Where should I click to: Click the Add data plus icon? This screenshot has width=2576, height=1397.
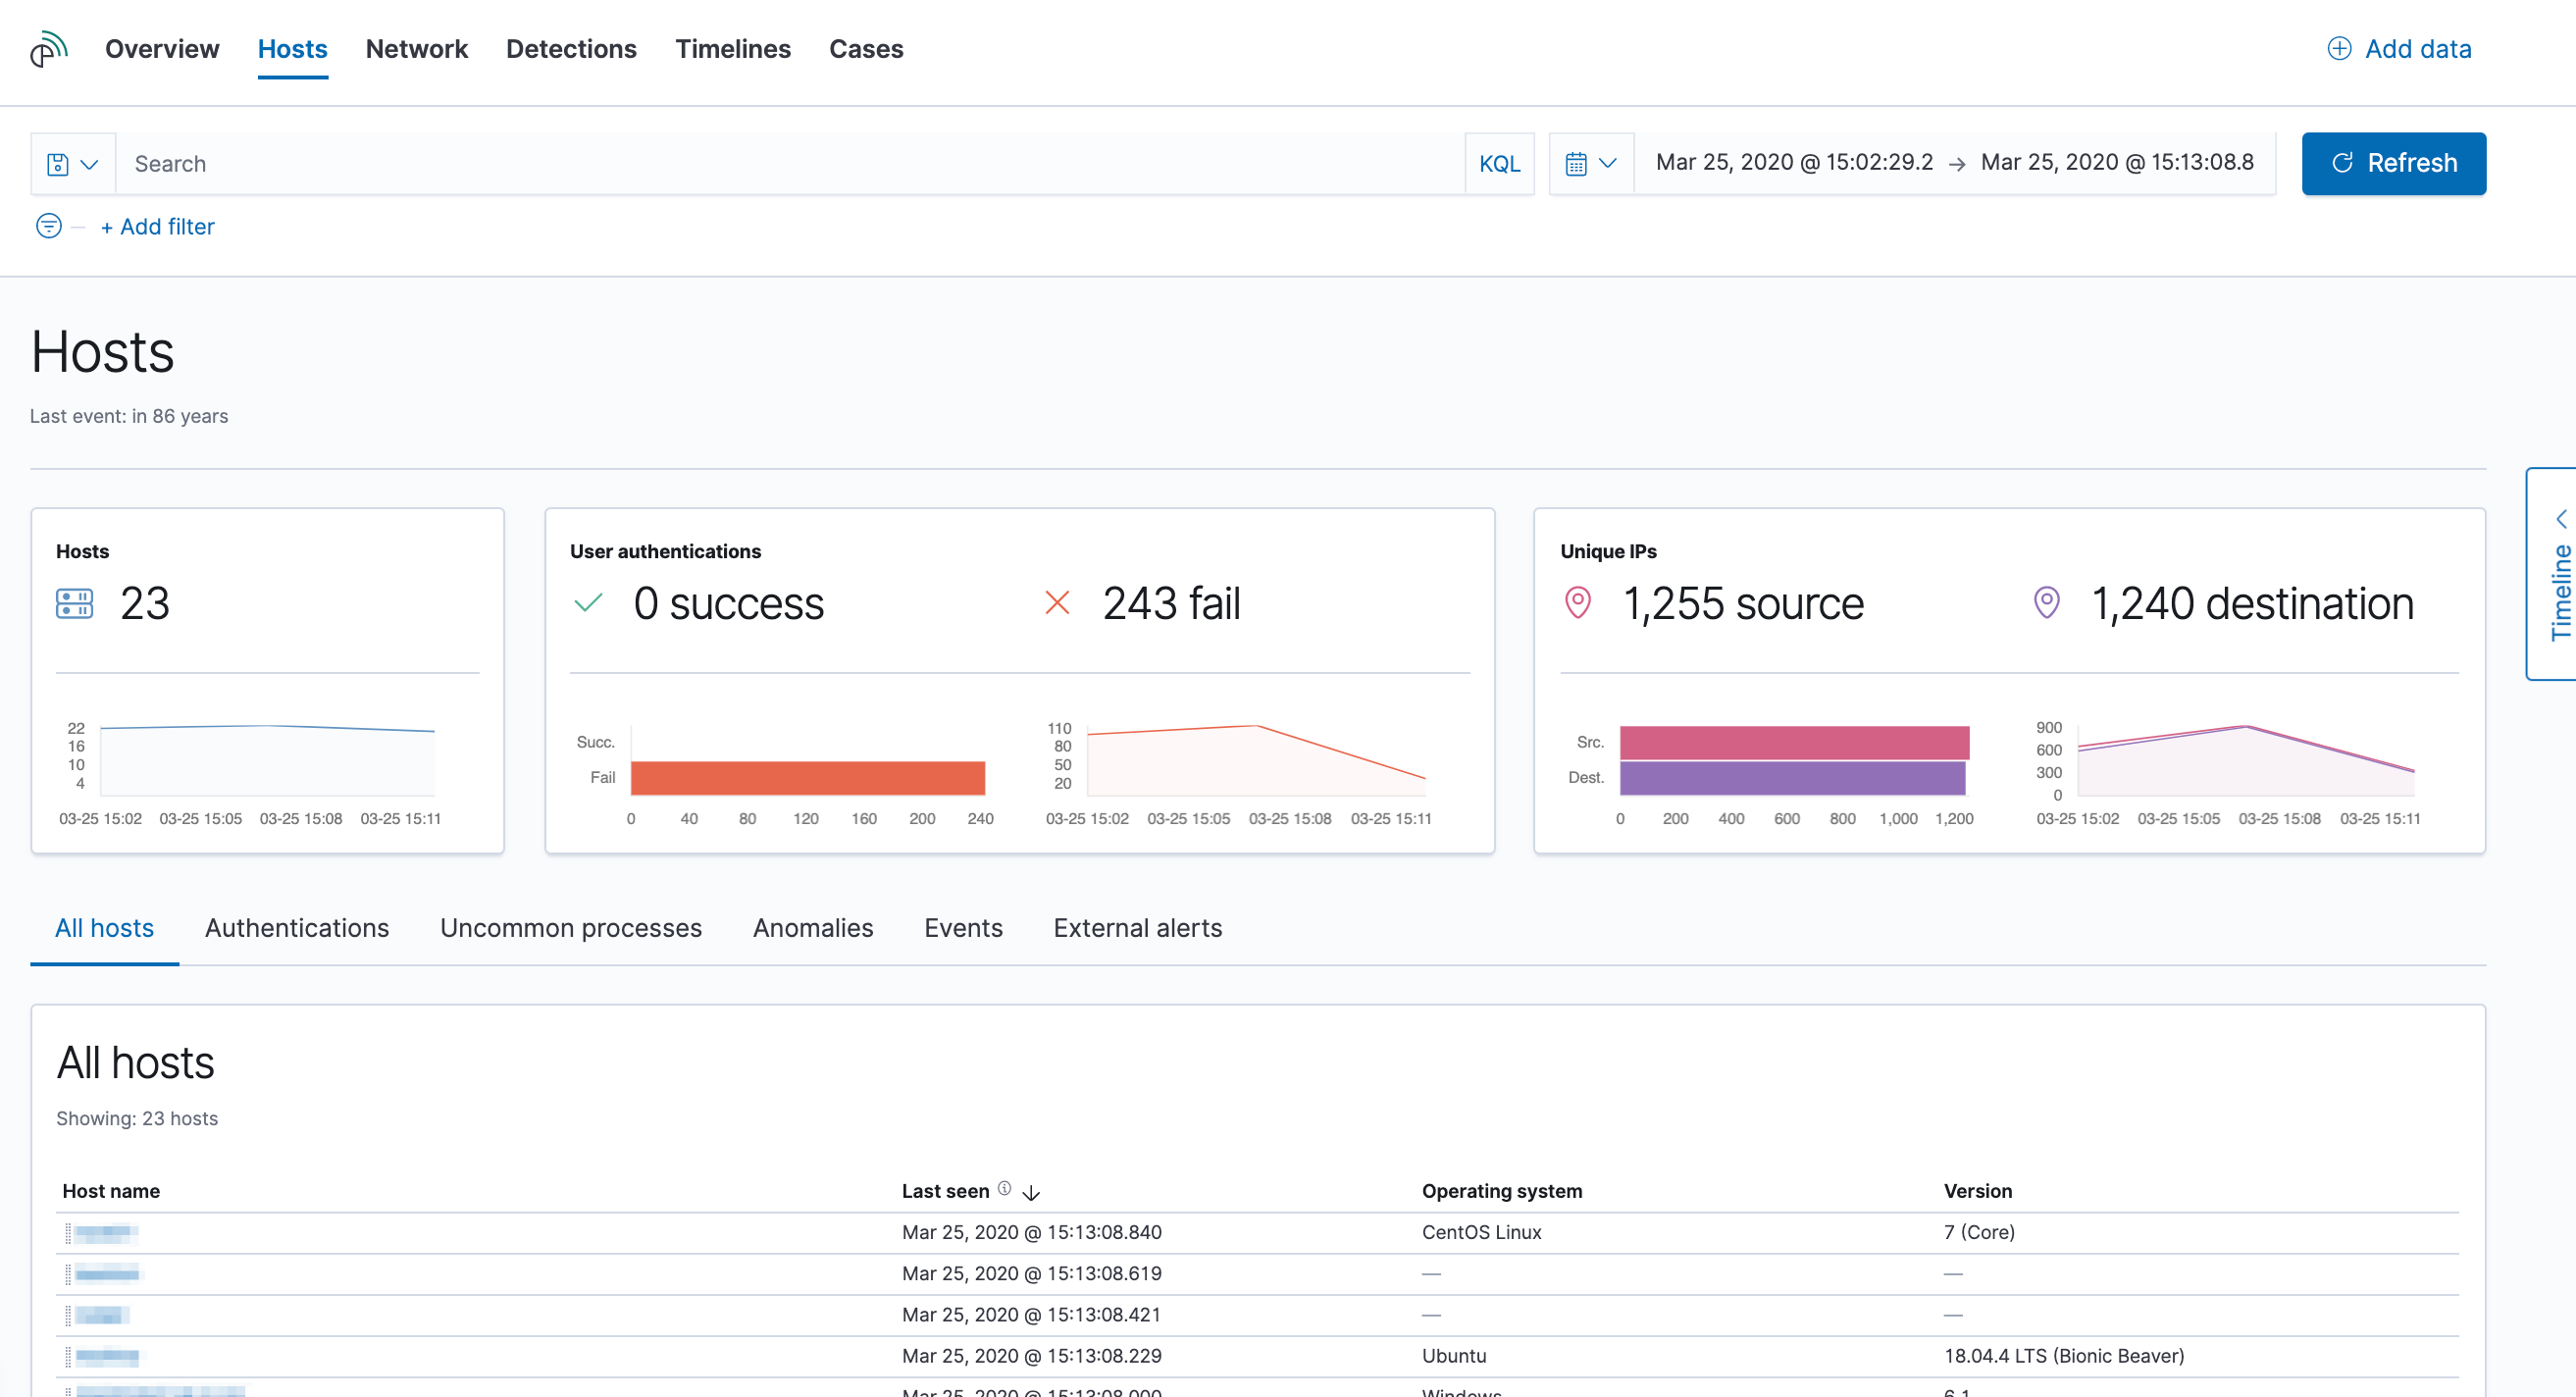pyautogui.click(x=2338, y=48)
